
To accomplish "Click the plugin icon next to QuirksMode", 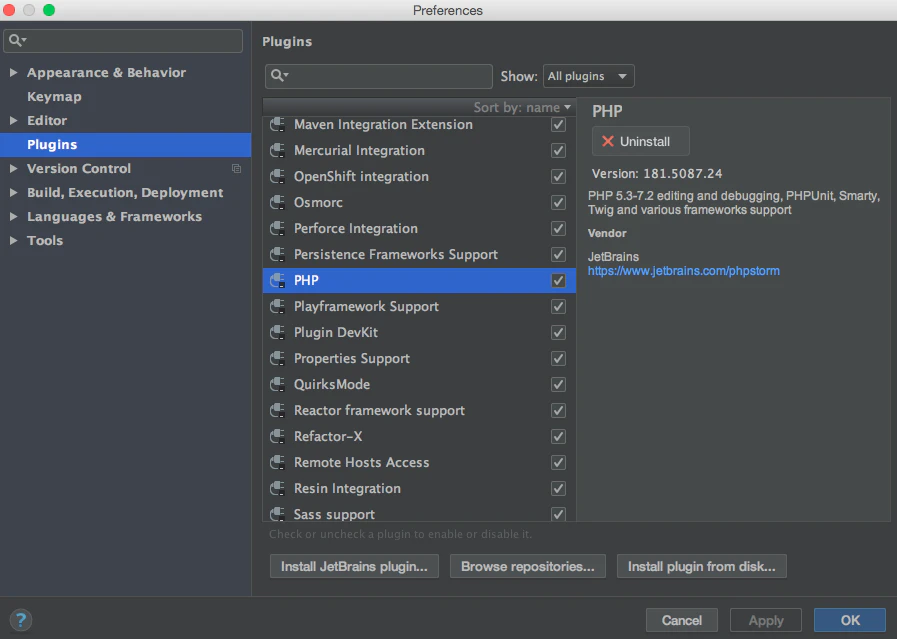I will click(277, 384).
